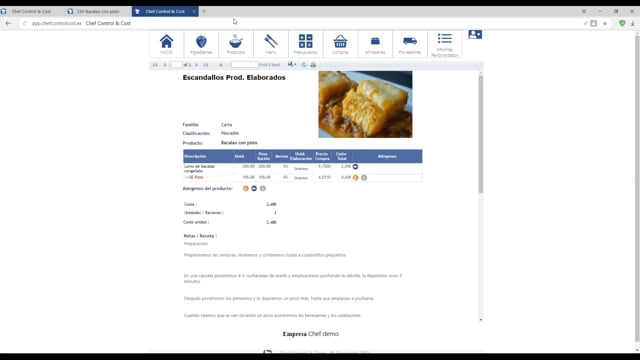Close the active Chef Control & Cost tab
The width and height of the screenshot is (640, 360).
[x=193, y=11]
